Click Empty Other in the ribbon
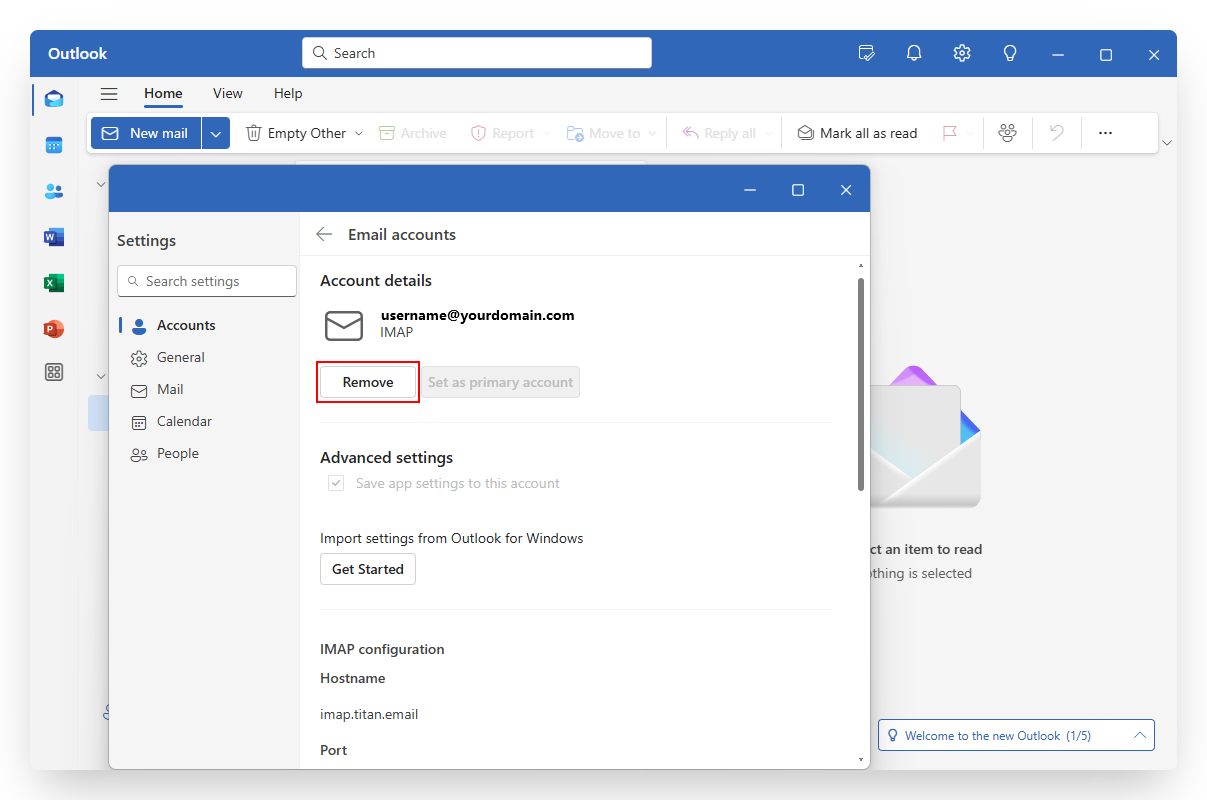The height and width of the screenshot is (800, 1207). point(296,133)
